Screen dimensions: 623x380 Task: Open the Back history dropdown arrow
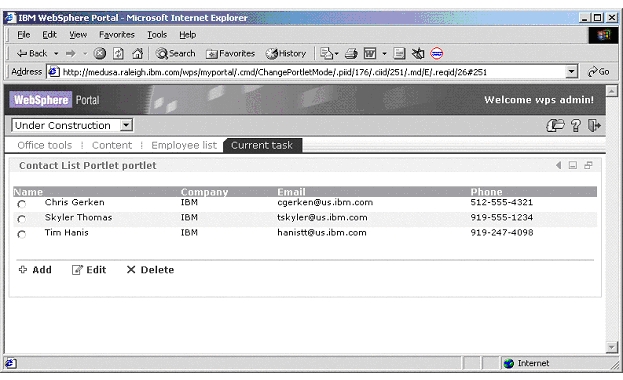[56, 53]
